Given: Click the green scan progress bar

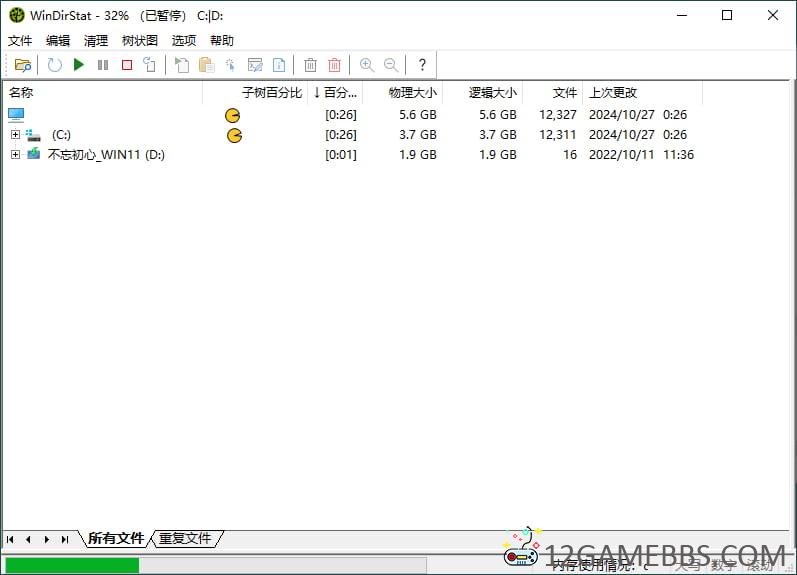Looking at the screenshot, I should (x=72, y=565).
